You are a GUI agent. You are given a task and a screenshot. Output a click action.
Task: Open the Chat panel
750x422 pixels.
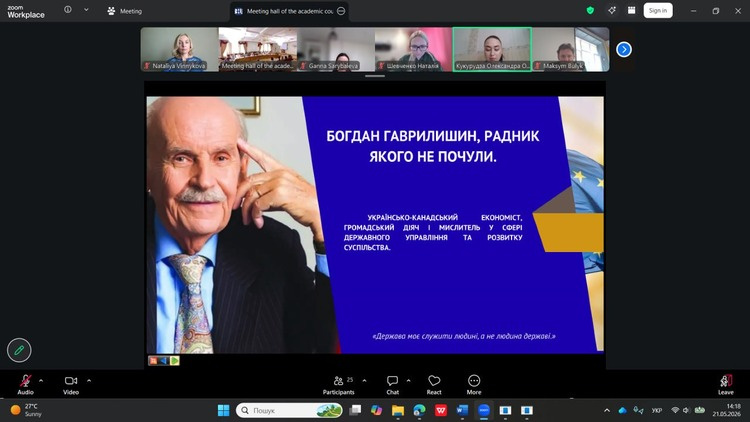point(392,384)
